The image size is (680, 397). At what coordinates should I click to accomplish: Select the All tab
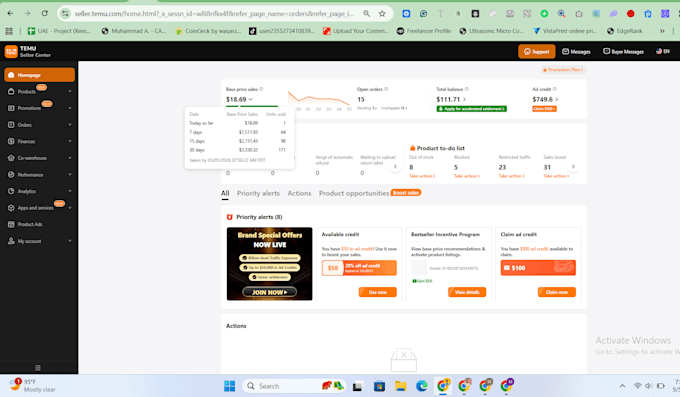(x=225, y=194)
